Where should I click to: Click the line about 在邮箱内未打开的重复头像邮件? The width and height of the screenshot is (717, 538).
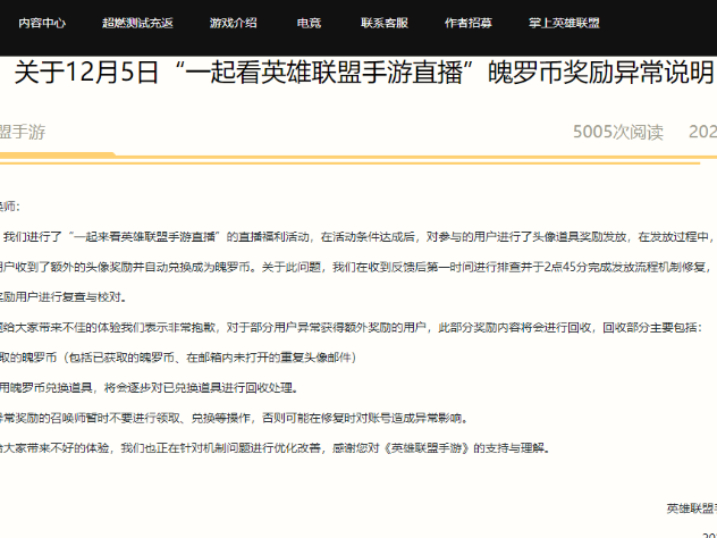click(x=178, y=357)
